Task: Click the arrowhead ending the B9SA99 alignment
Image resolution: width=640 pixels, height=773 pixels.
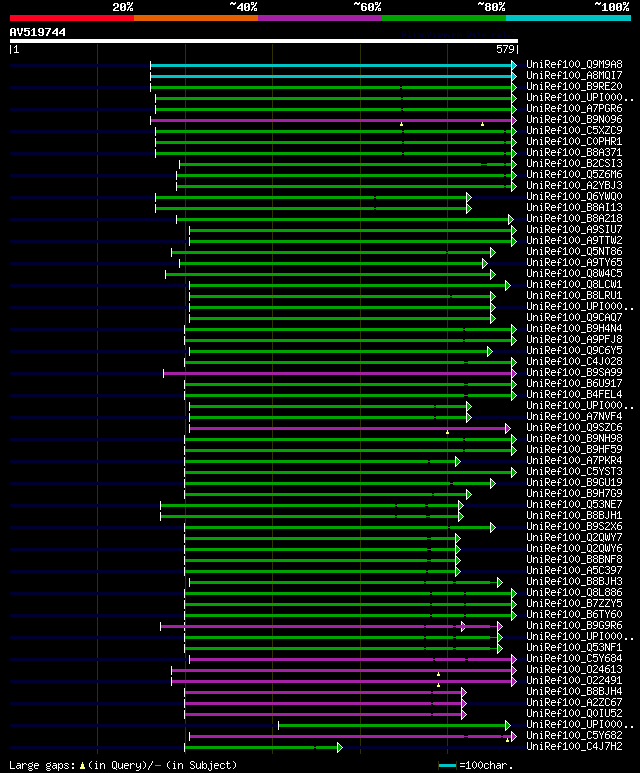Action: (x=514, y=373)
